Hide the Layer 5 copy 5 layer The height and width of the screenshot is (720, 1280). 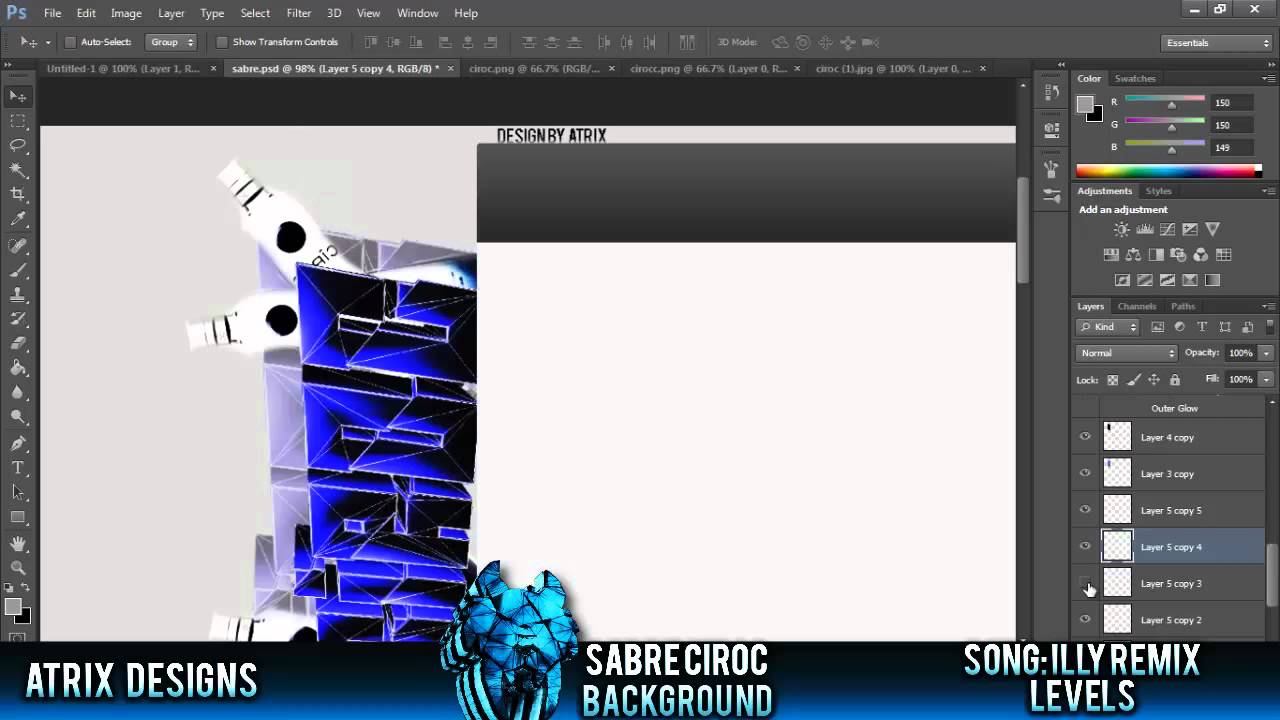coord(1085,510)
